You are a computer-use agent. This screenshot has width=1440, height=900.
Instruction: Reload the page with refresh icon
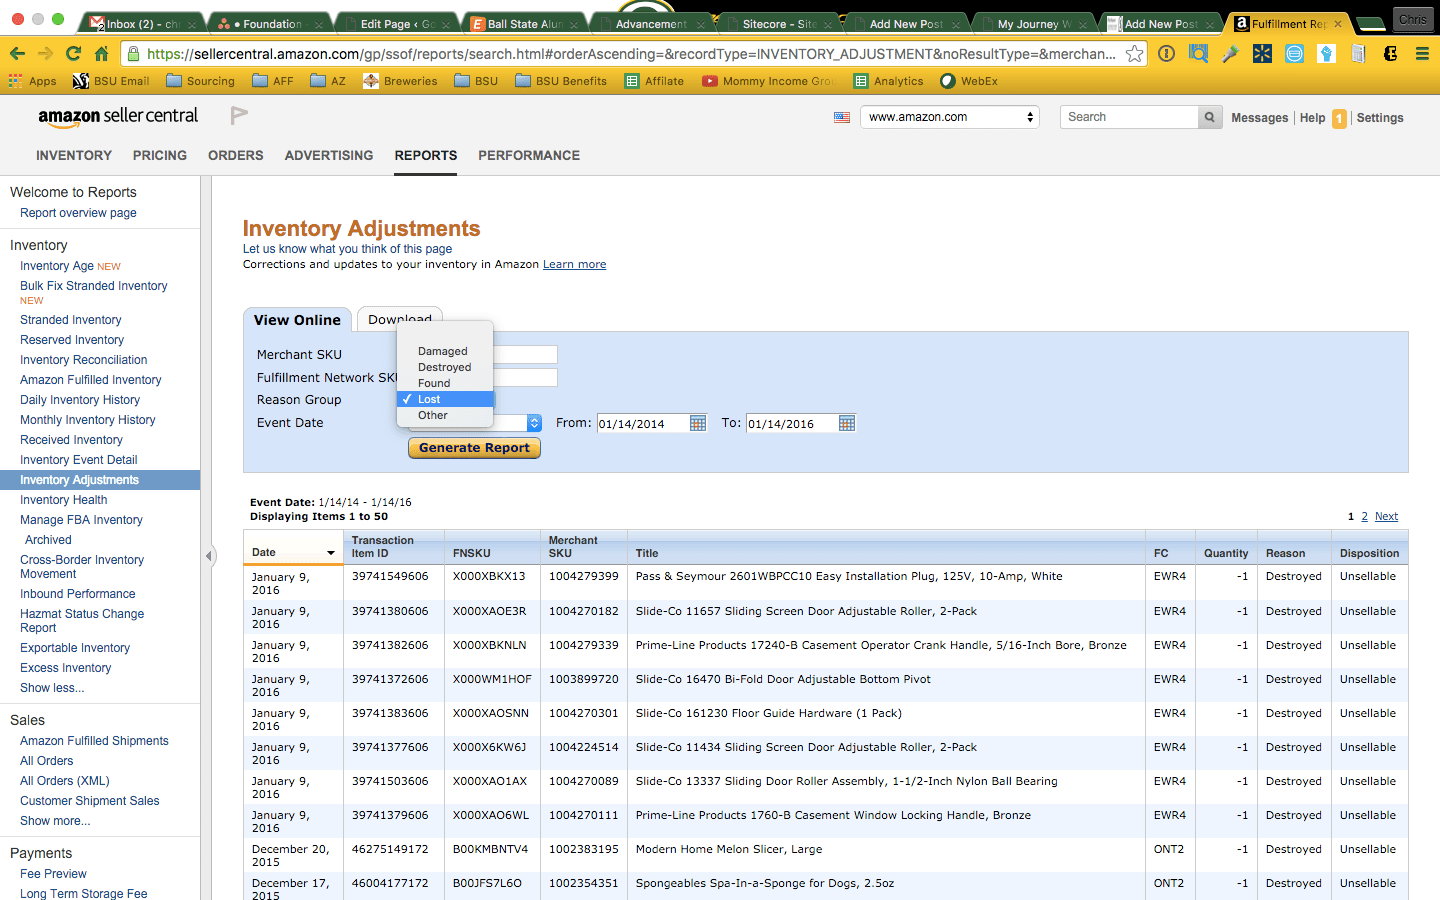pyautogui.click(x=73, y=54)
